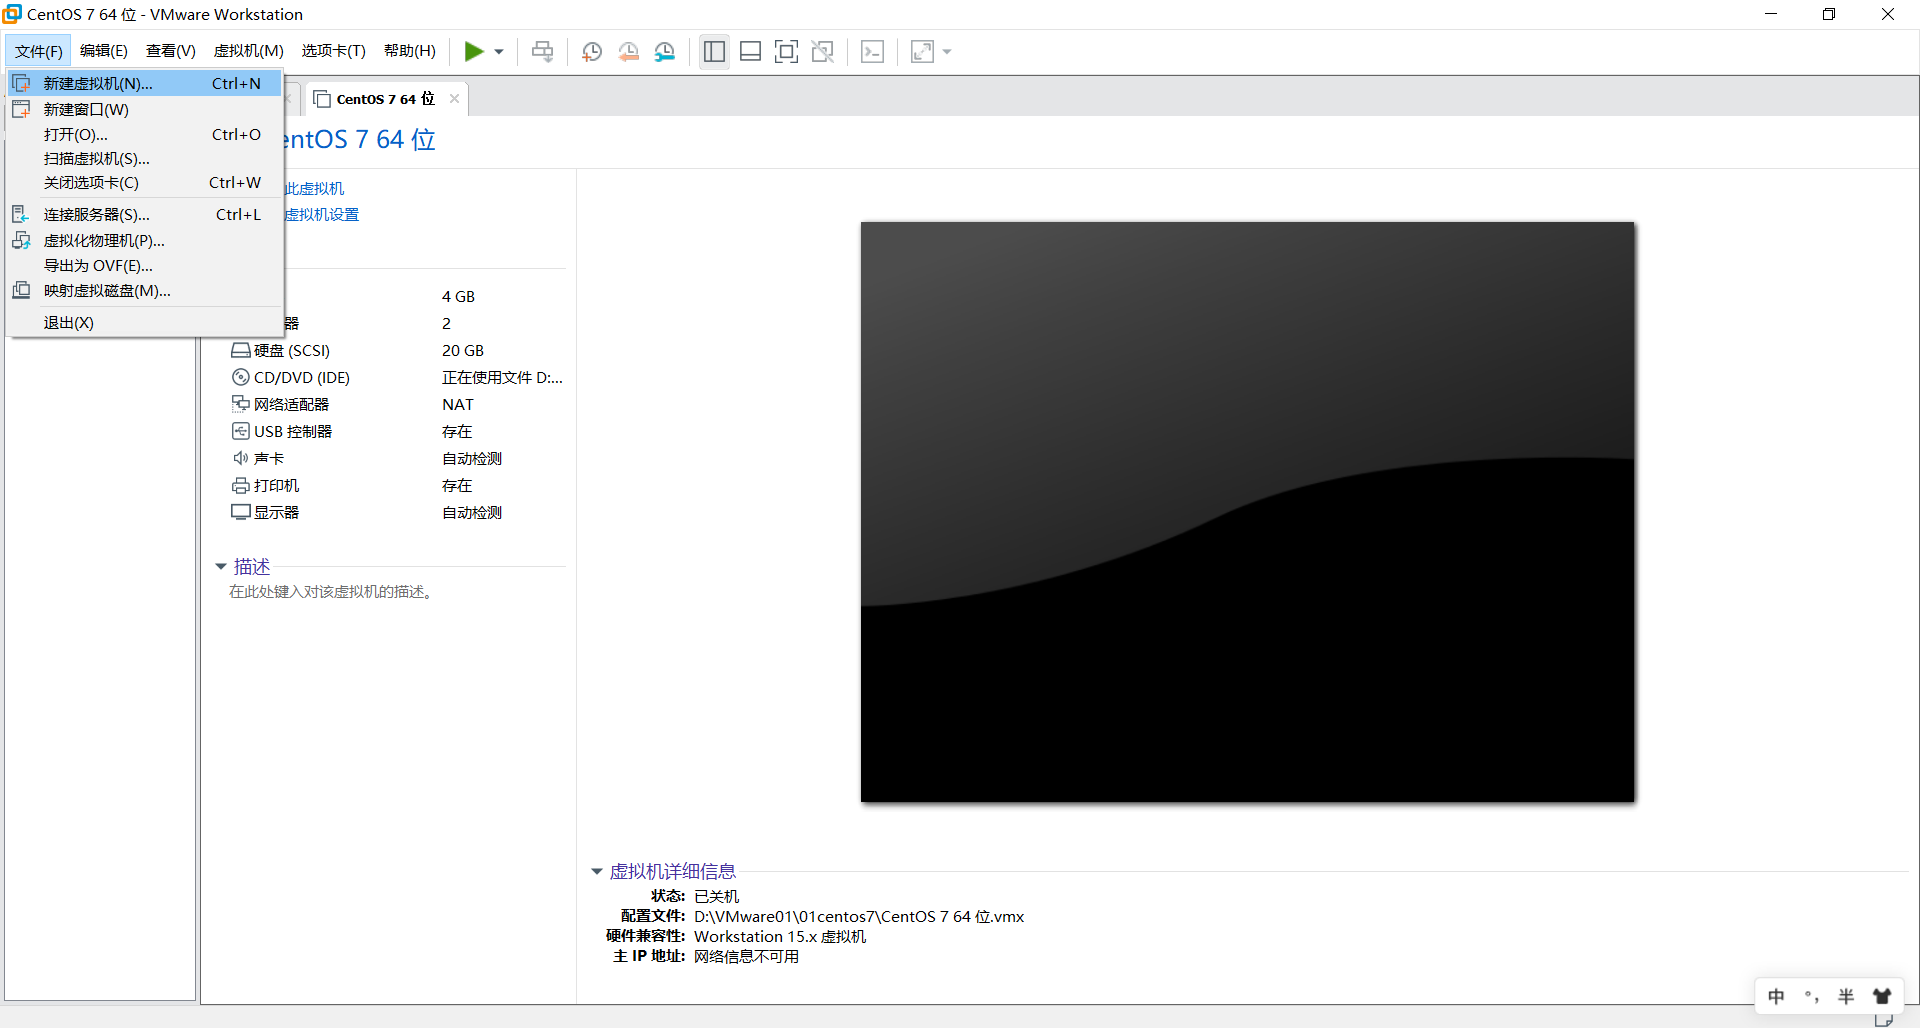Image resolution: width=1920 pixels, height=1028 pixels.
Task: Choose 关闭选项卡(C) menu entry
Action: click(x=145, y=182)
